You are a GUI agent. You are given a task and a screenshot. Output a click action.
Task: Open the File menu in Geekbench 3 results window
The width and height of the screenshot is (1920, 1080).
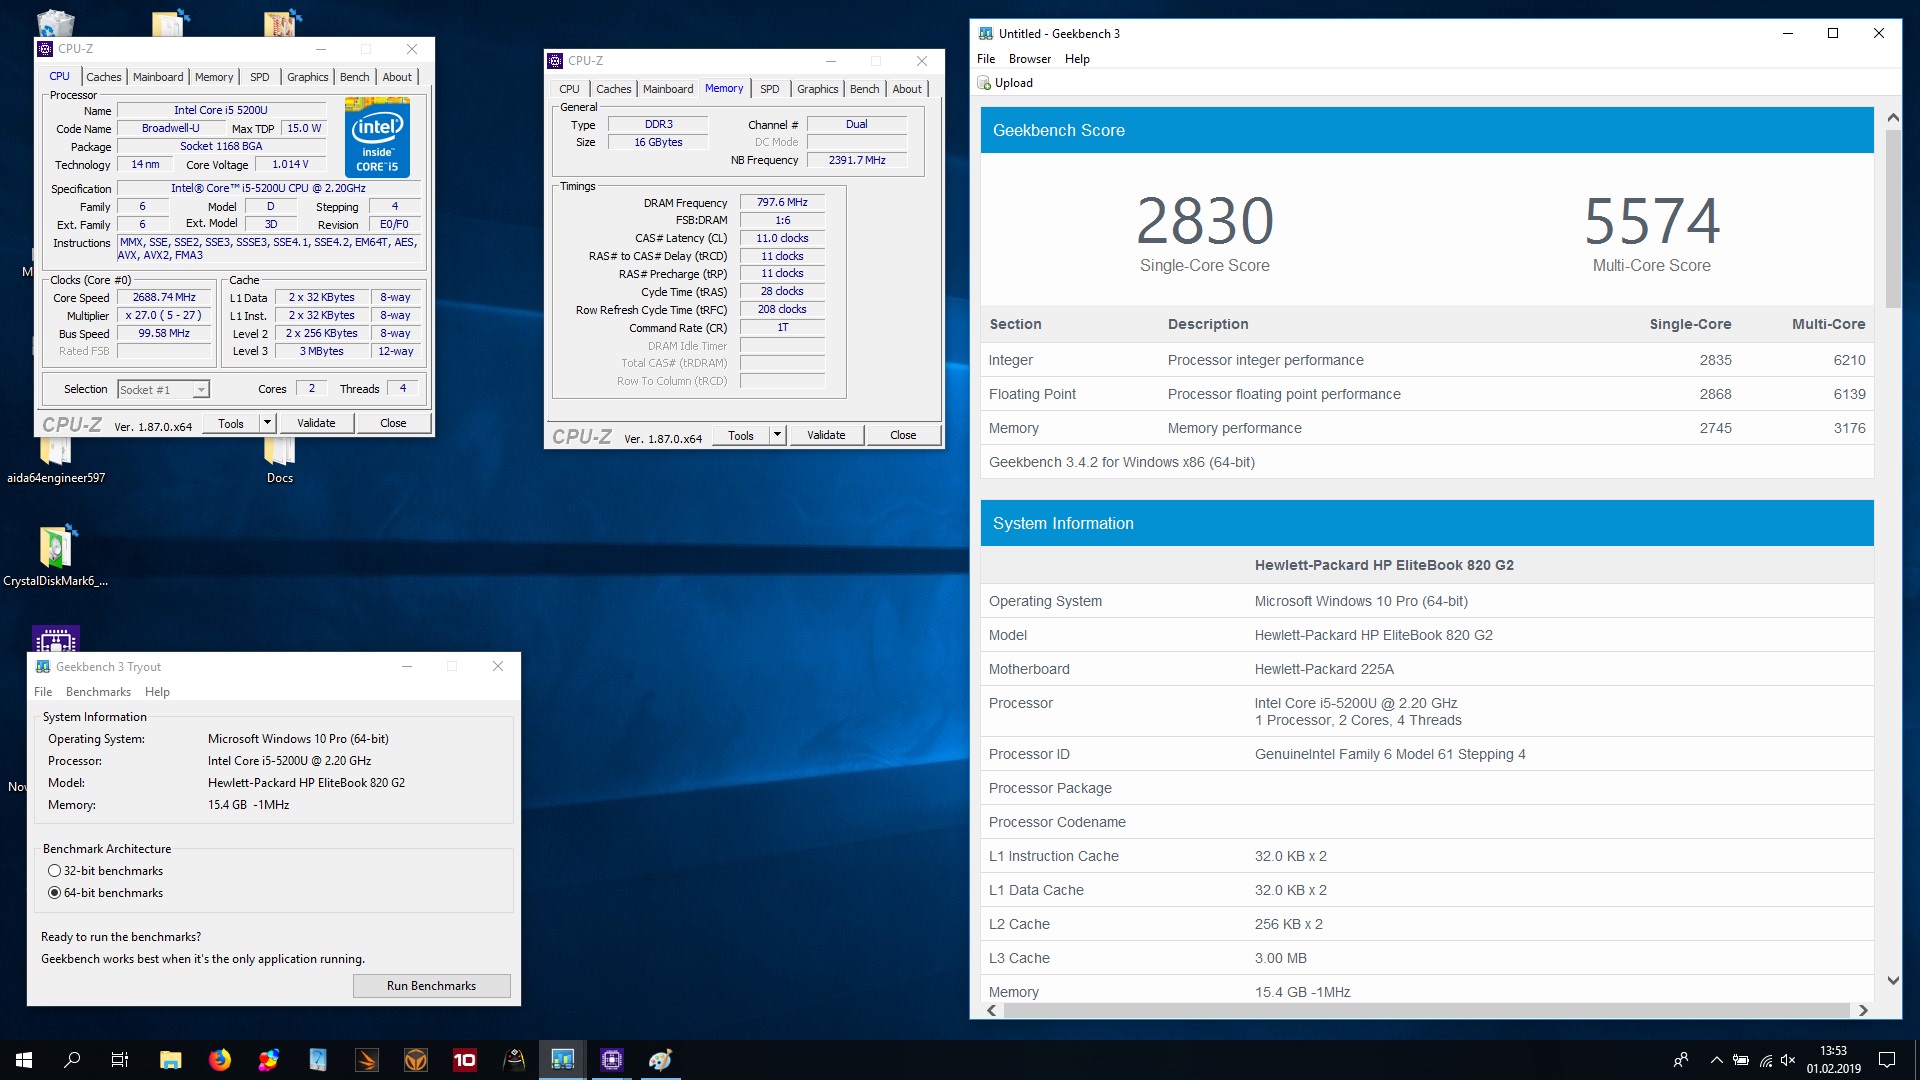pyautogui.click(x=986, y=59)
